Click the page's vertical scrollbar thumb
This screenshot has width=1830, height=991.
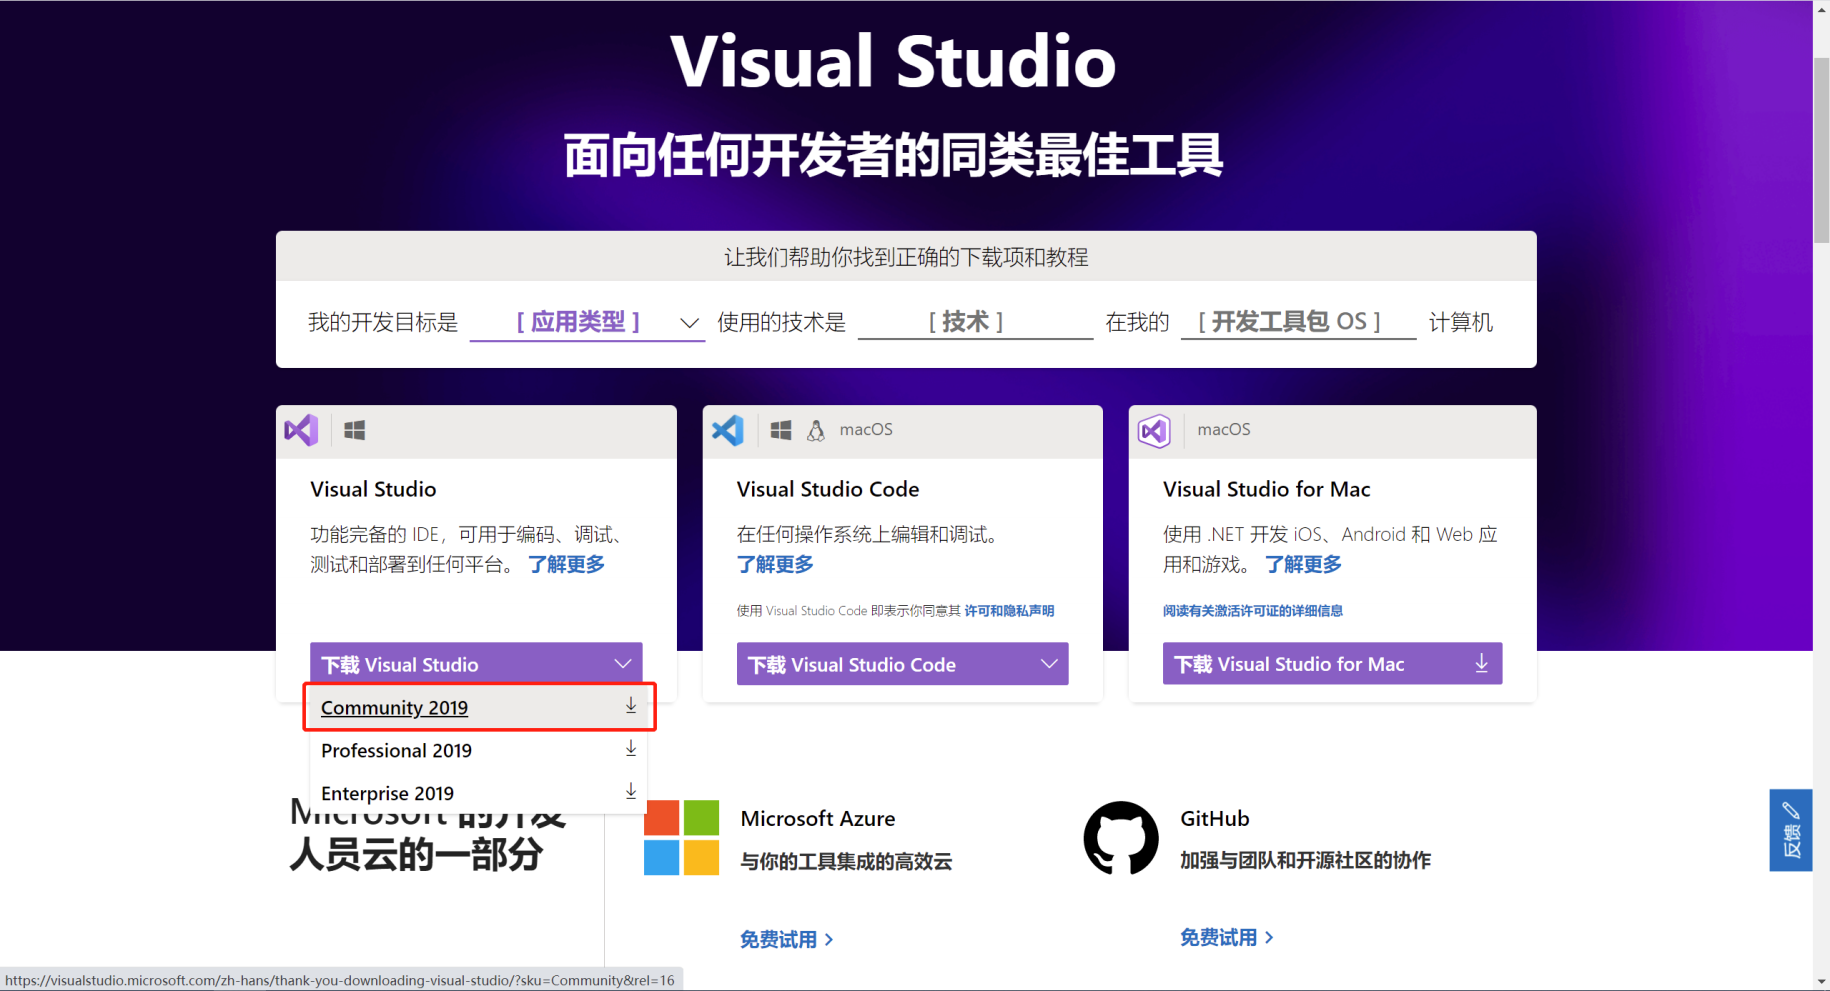1822,150
